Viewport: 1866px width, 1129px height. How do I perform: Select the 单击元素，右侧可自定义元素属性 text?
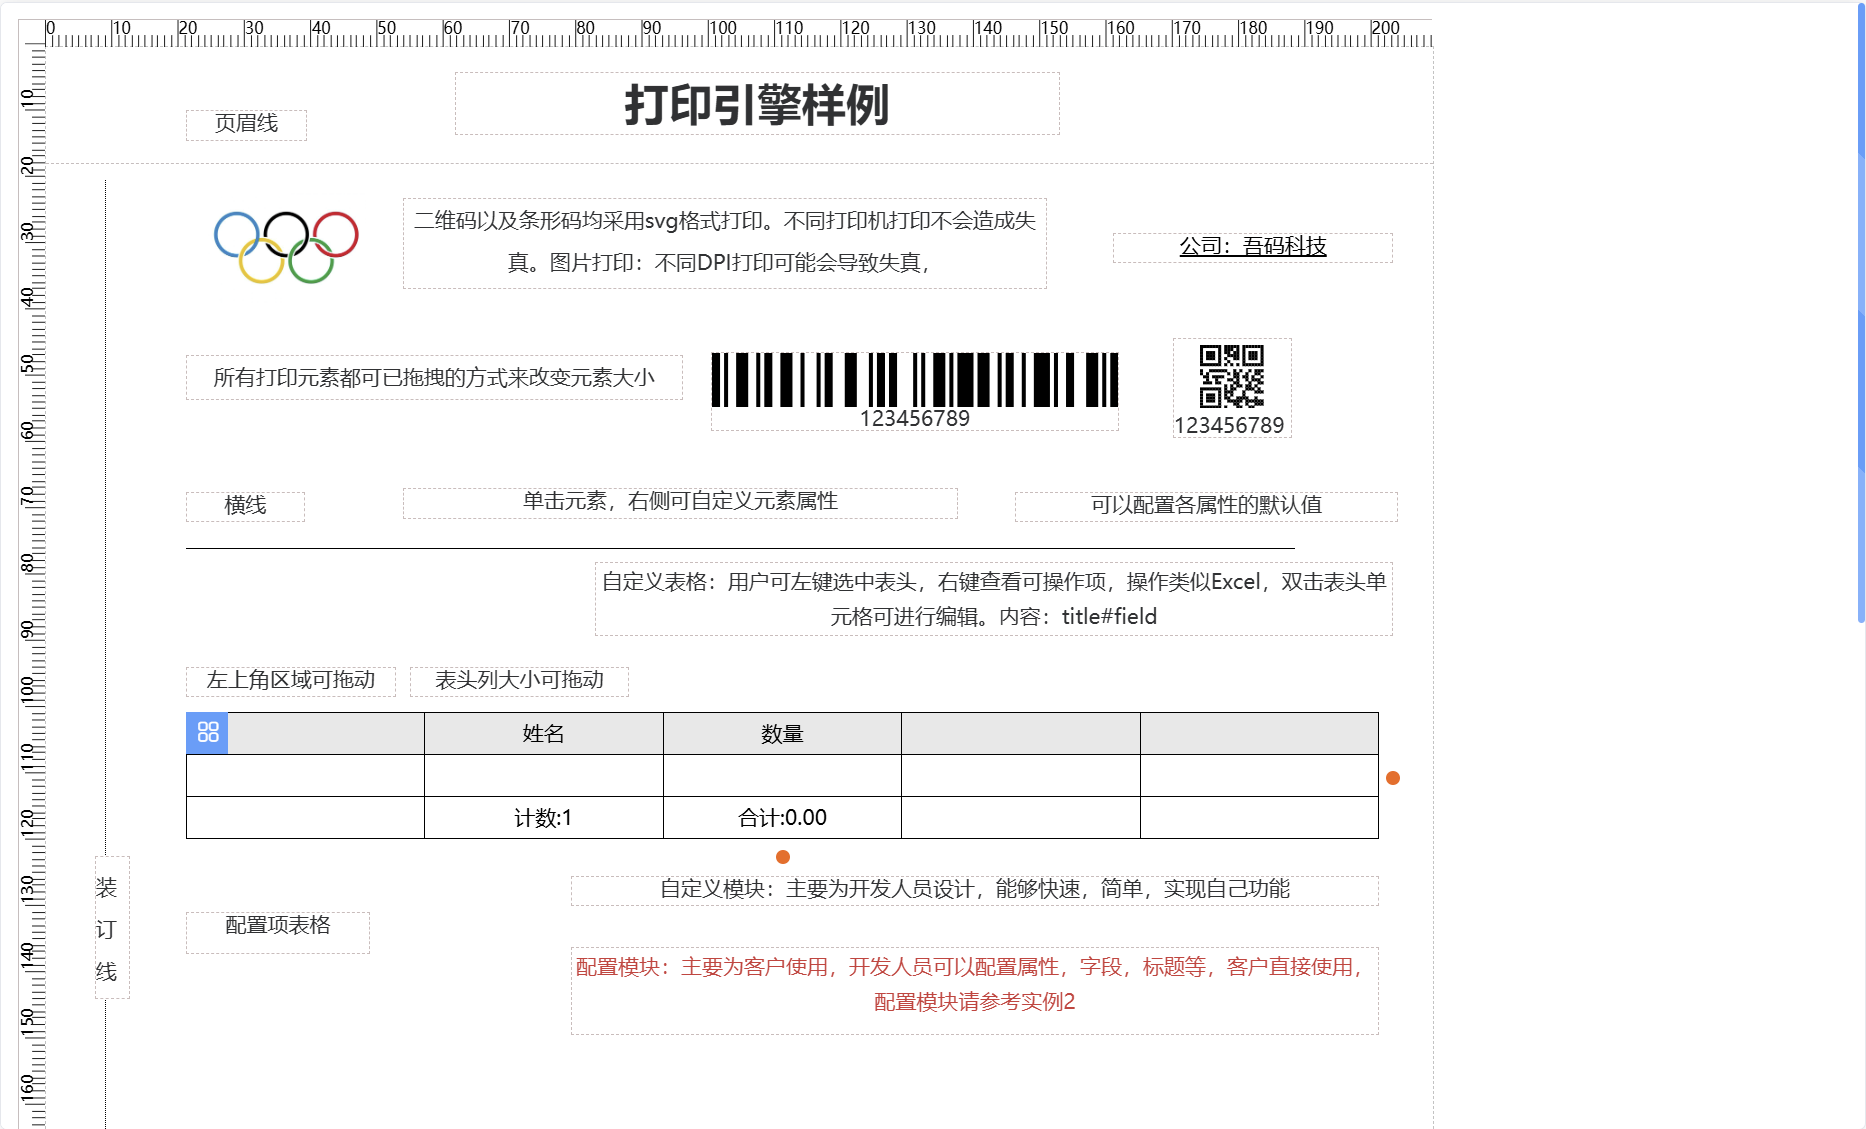pyautogui.click(x=680, y=503)
